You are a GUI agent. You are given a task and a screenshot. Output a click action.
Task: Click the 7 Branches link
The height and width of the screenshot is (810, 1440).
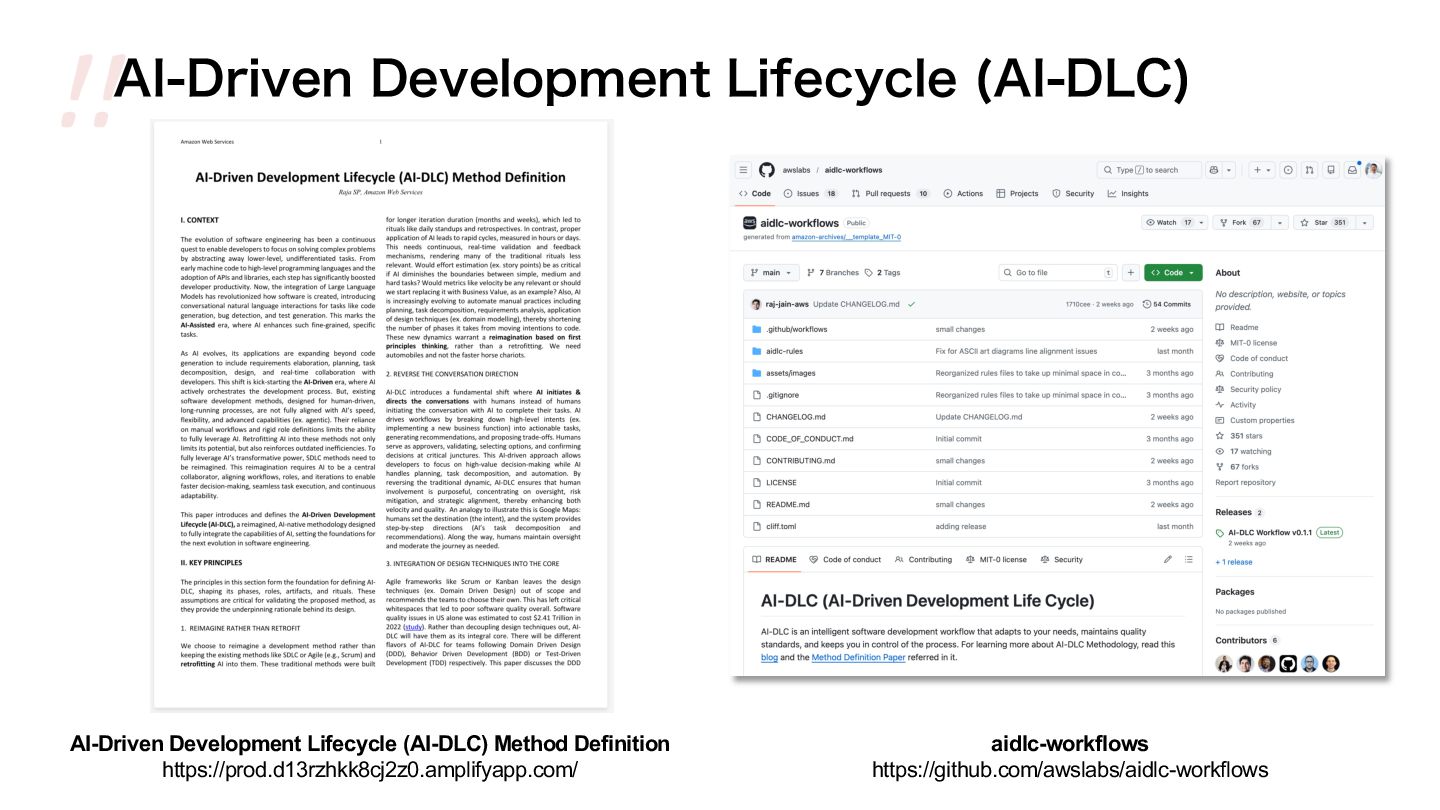click(832, 272)
